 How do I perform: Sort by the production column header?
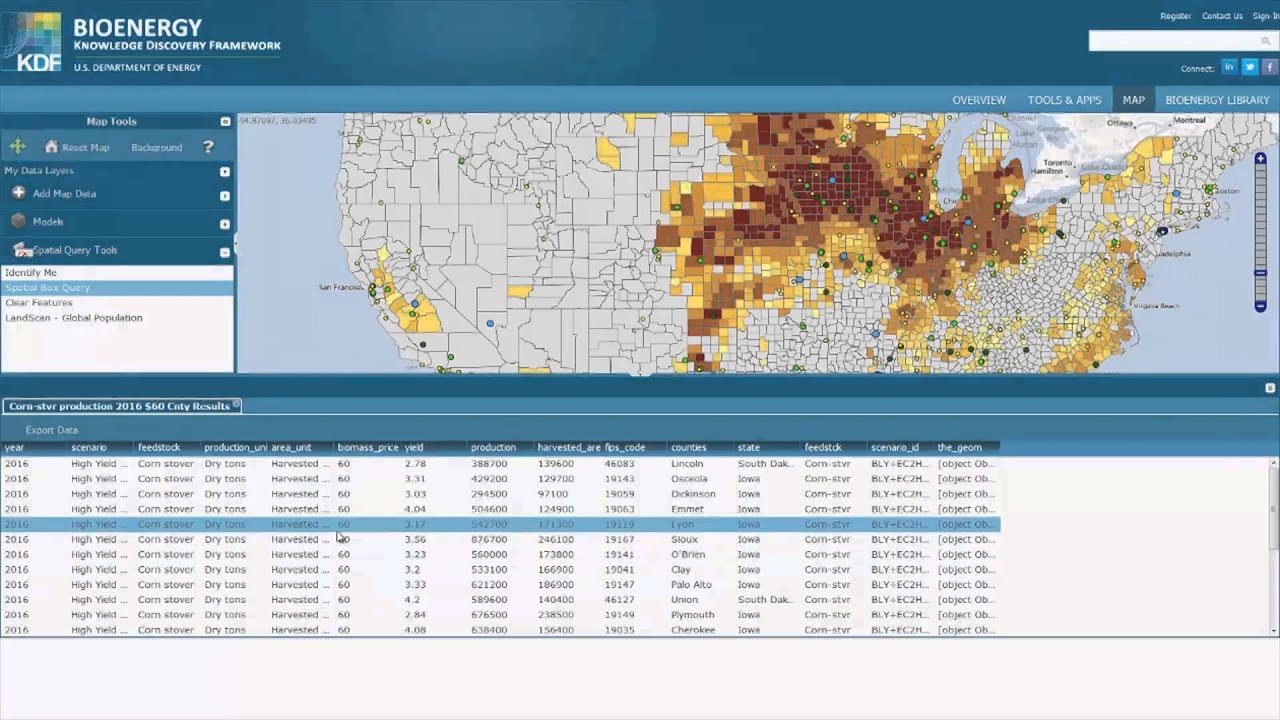[501, 447]
